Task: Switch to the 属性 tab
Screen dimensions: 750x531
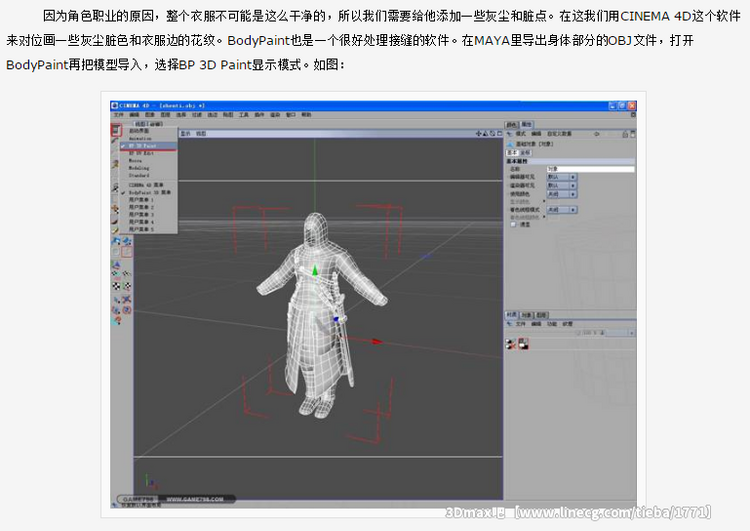Action: coord(526,124)
